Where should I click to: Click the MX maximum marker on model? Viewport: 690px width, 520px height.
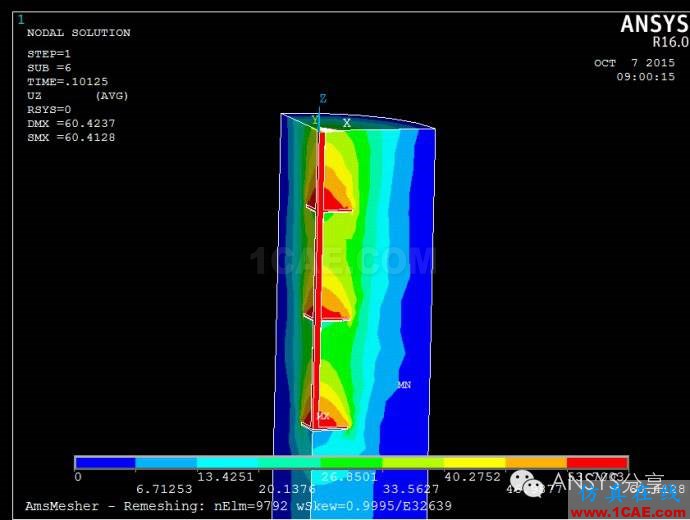tap(323, 416)
